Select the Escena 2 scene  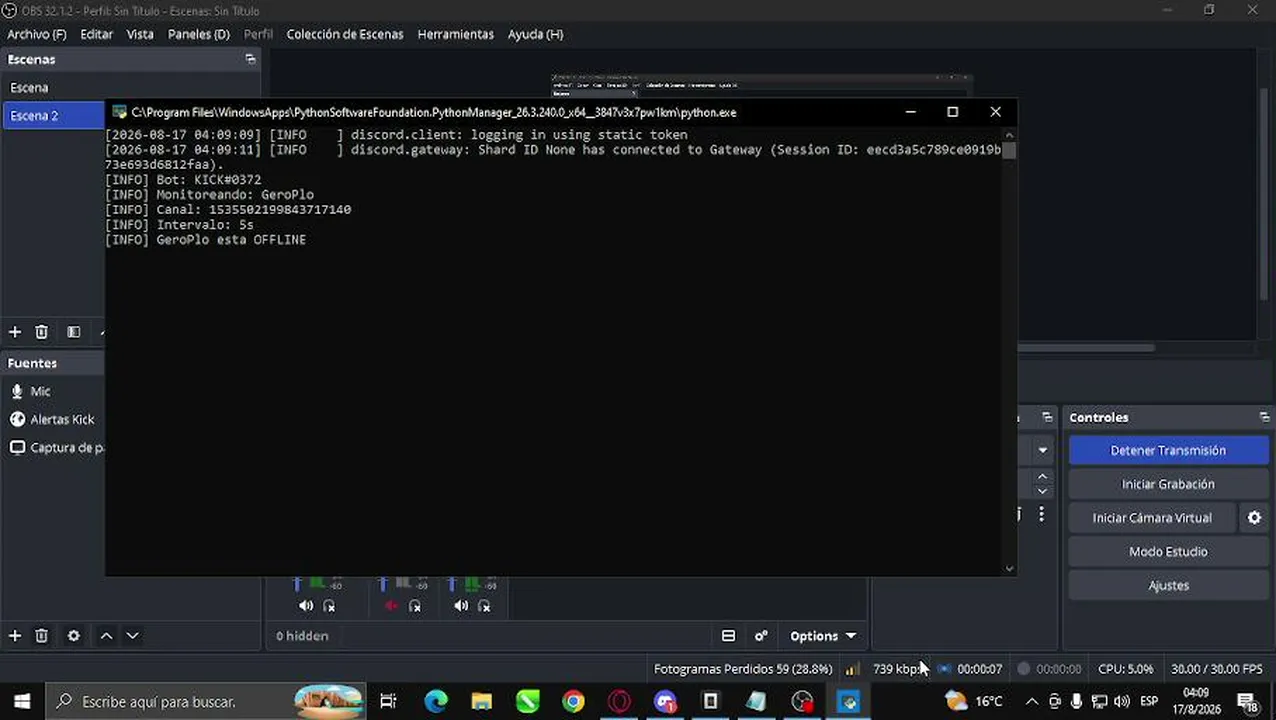pos(53,116)
